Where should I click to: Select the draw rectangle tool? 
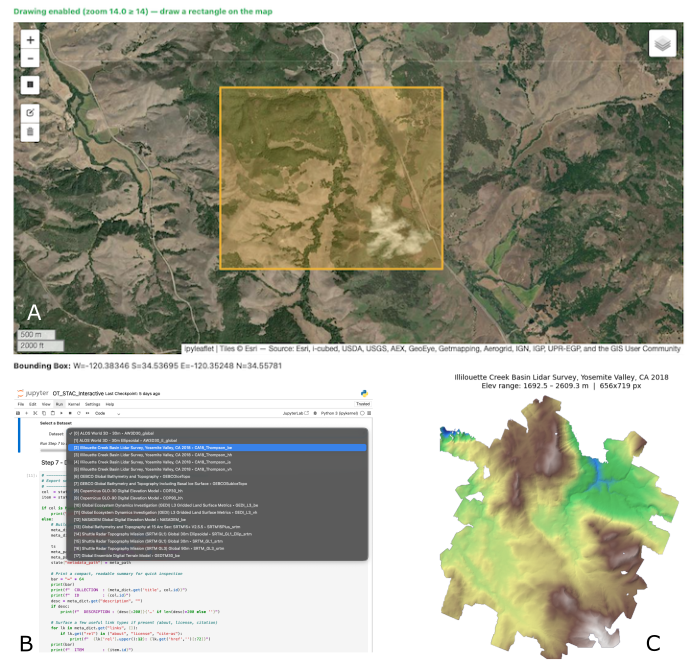coord(30,85)
